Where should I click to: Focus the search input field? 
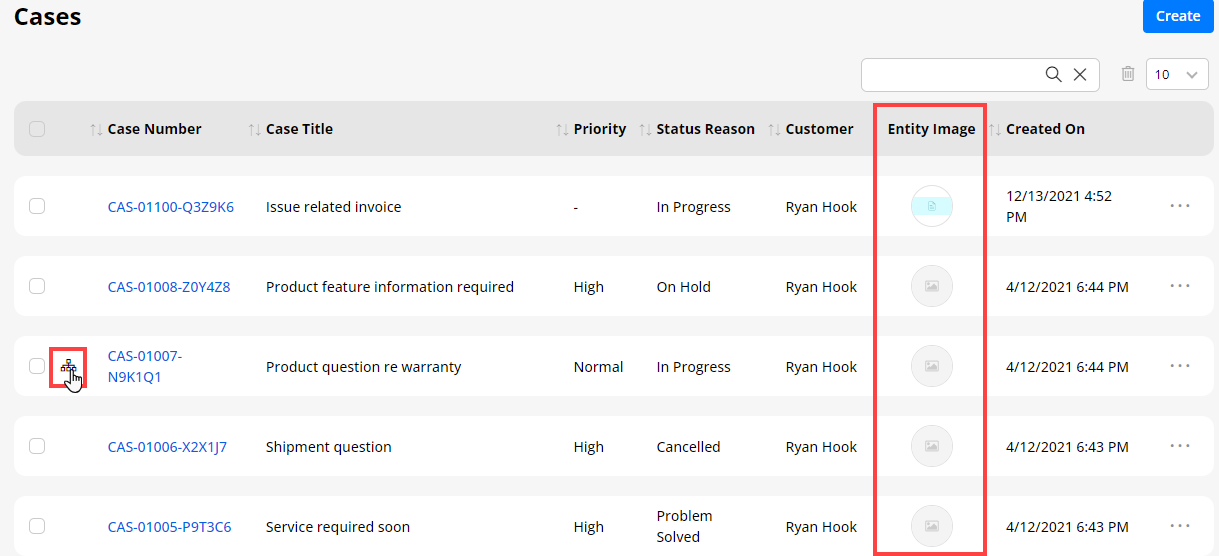point(950,74)
